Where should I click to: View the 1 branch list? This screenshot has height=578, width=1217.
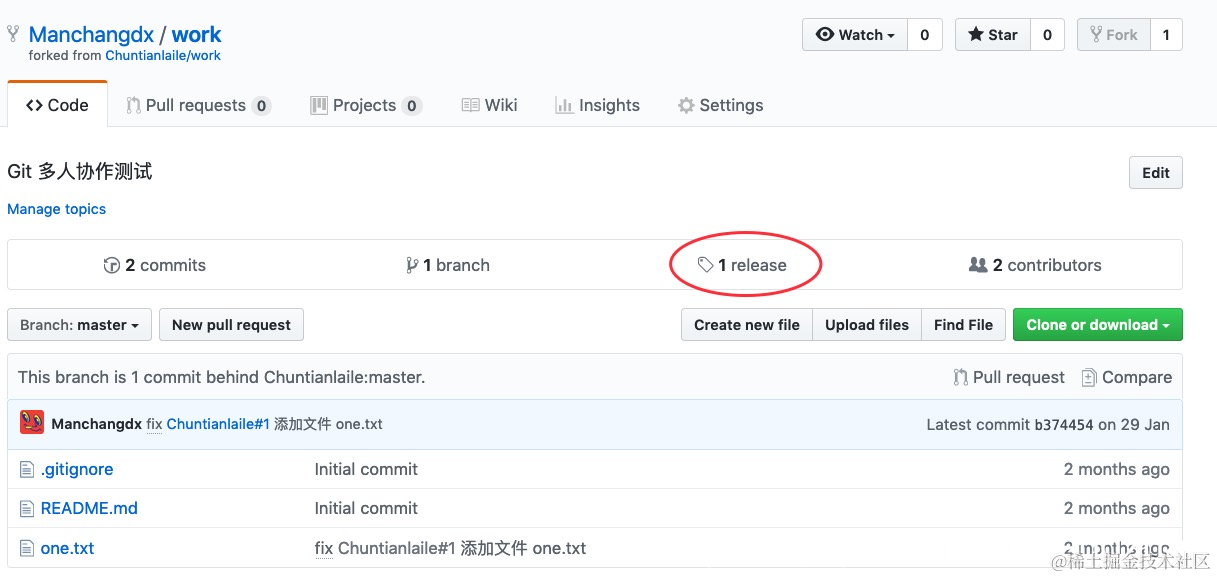(x=448, y=265)
